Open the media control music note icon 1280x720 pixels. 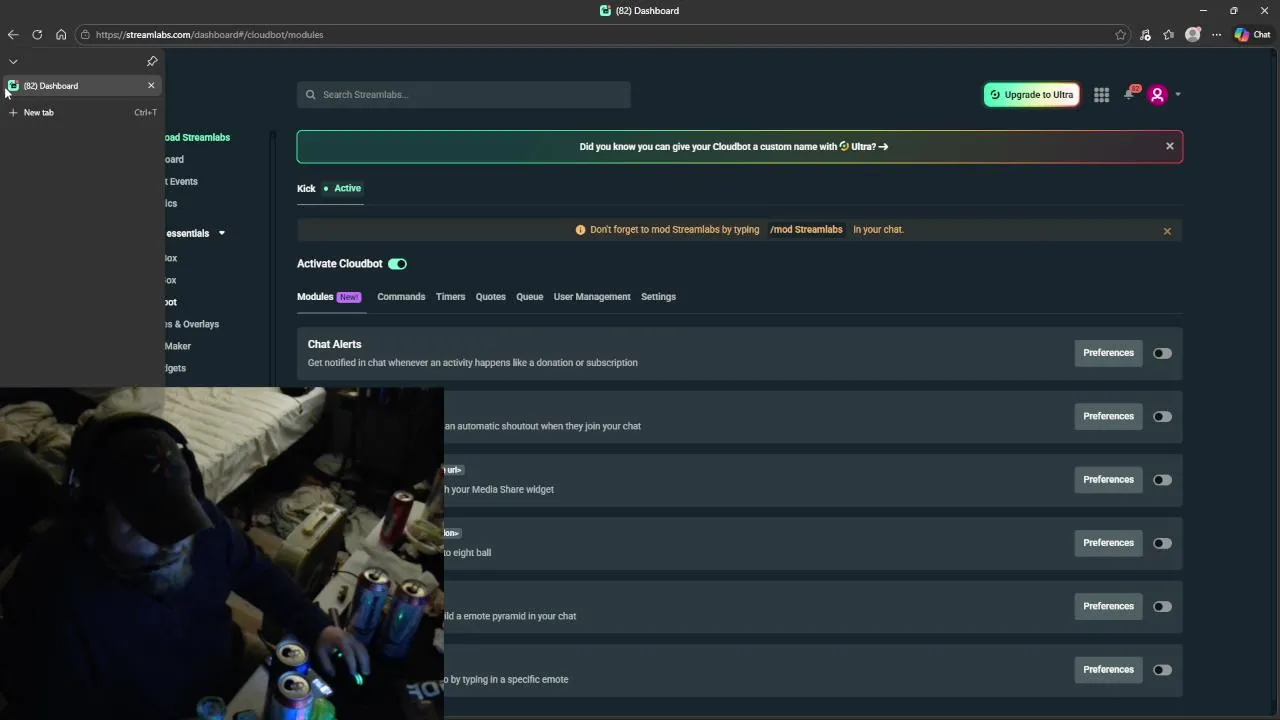[x=1145, y=34]
